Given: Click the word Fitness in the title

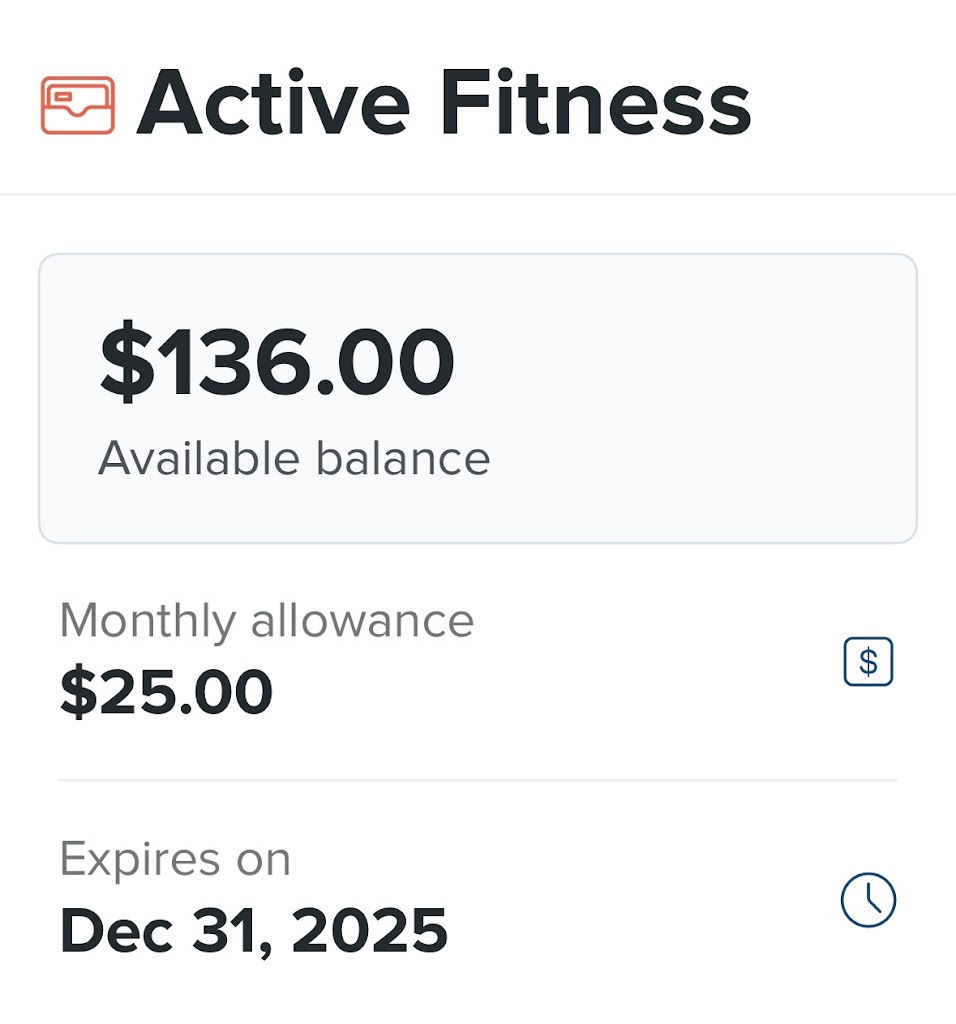Looking at the screenshot, I should click(595, 104).
